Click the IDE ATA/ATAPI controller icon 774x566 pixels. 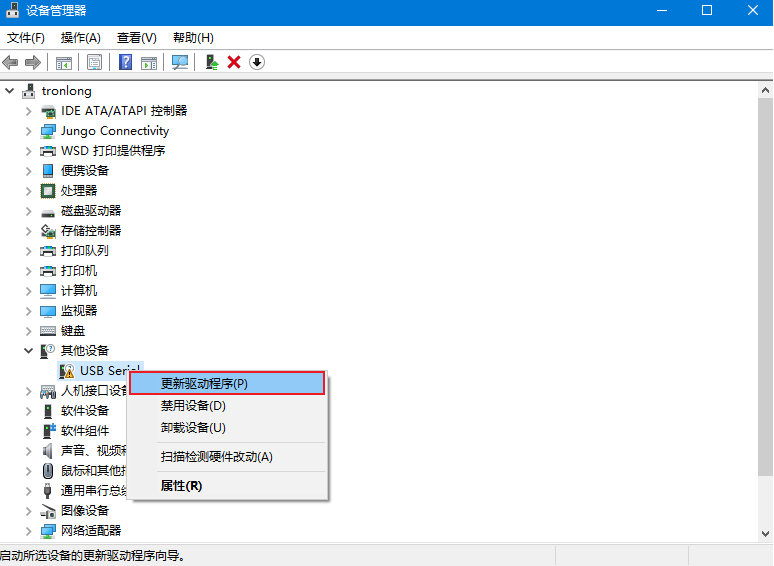click(48, 112)
